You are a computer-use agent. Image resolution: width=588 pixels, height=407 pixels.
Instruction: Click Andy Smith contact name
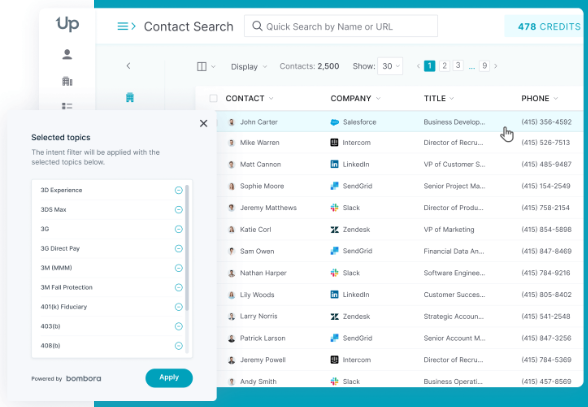coord(258,381)
